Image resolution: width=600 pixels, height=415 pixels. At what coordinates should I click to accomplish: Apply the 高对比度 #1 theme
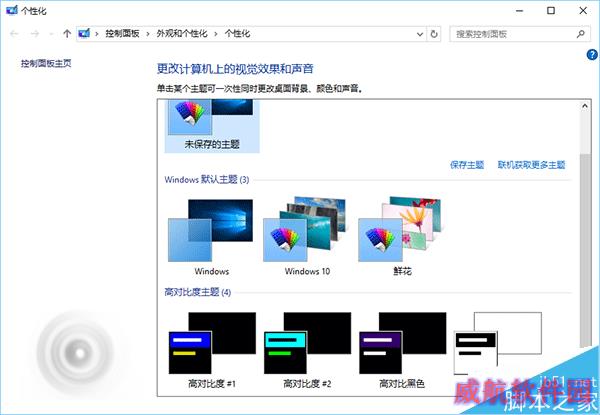coord(212,350)
